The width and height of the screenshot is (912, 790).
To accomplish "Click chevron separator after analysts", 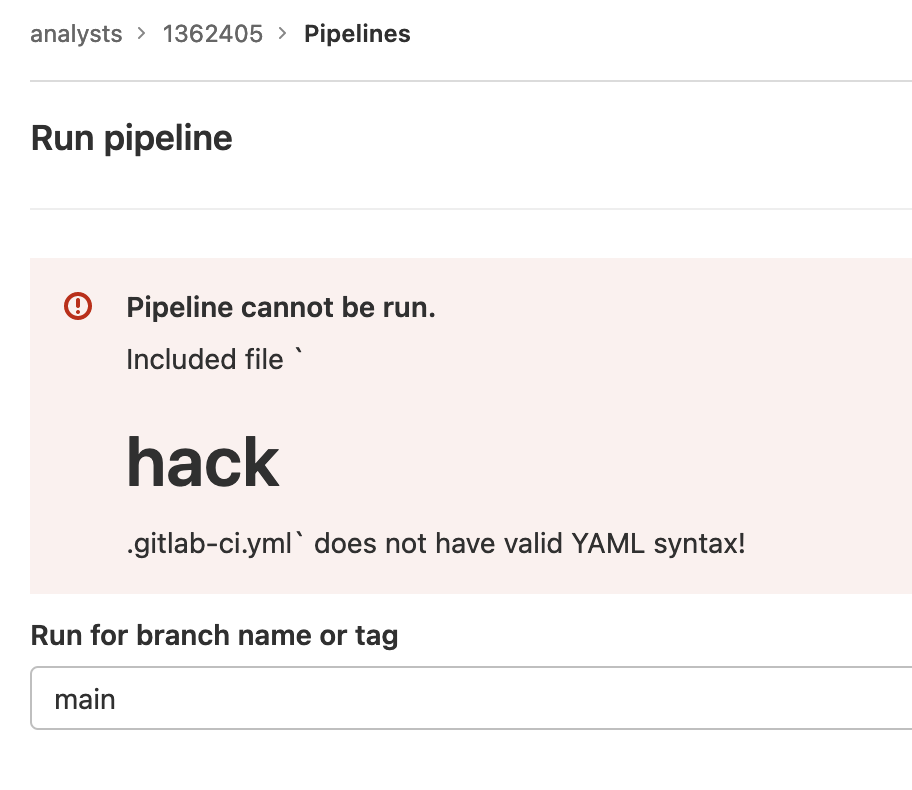I will (141, 34).
